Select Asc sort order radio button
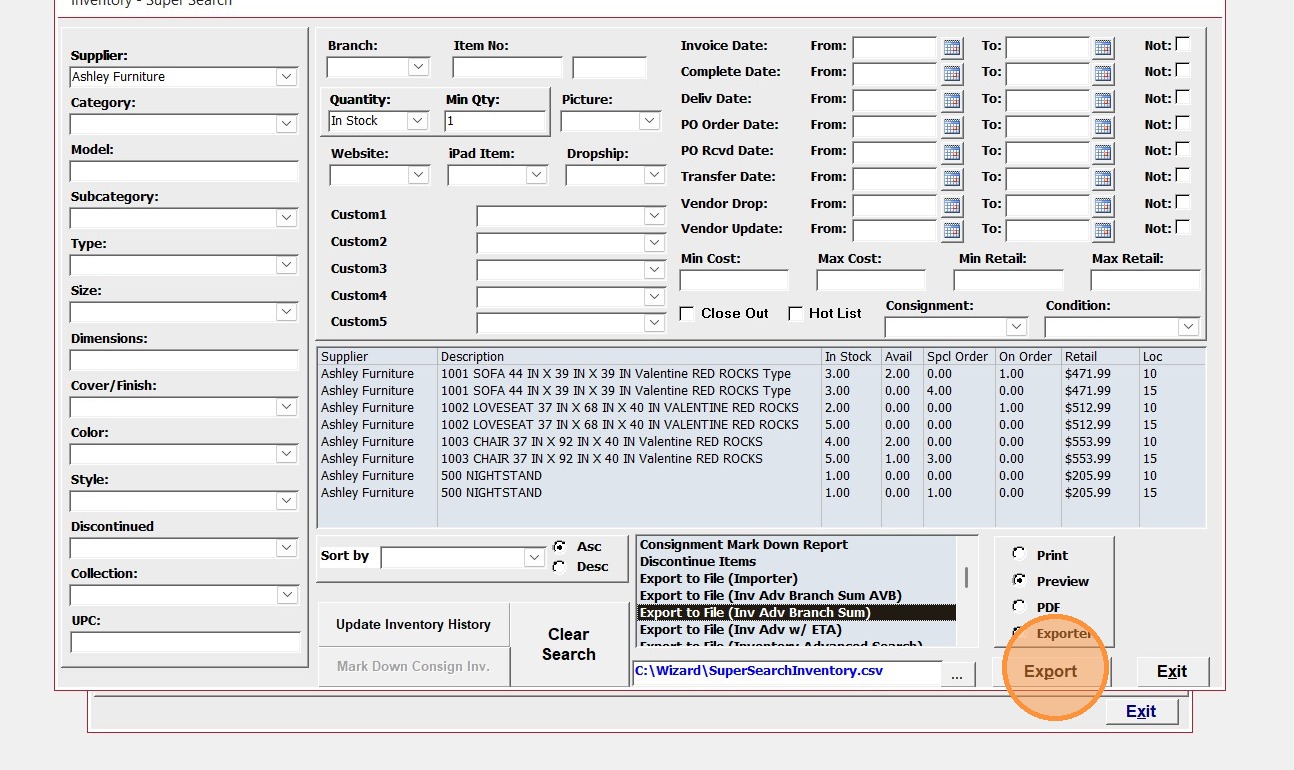This screenshot has height=770, width=1294. click(x=559, y=547)
